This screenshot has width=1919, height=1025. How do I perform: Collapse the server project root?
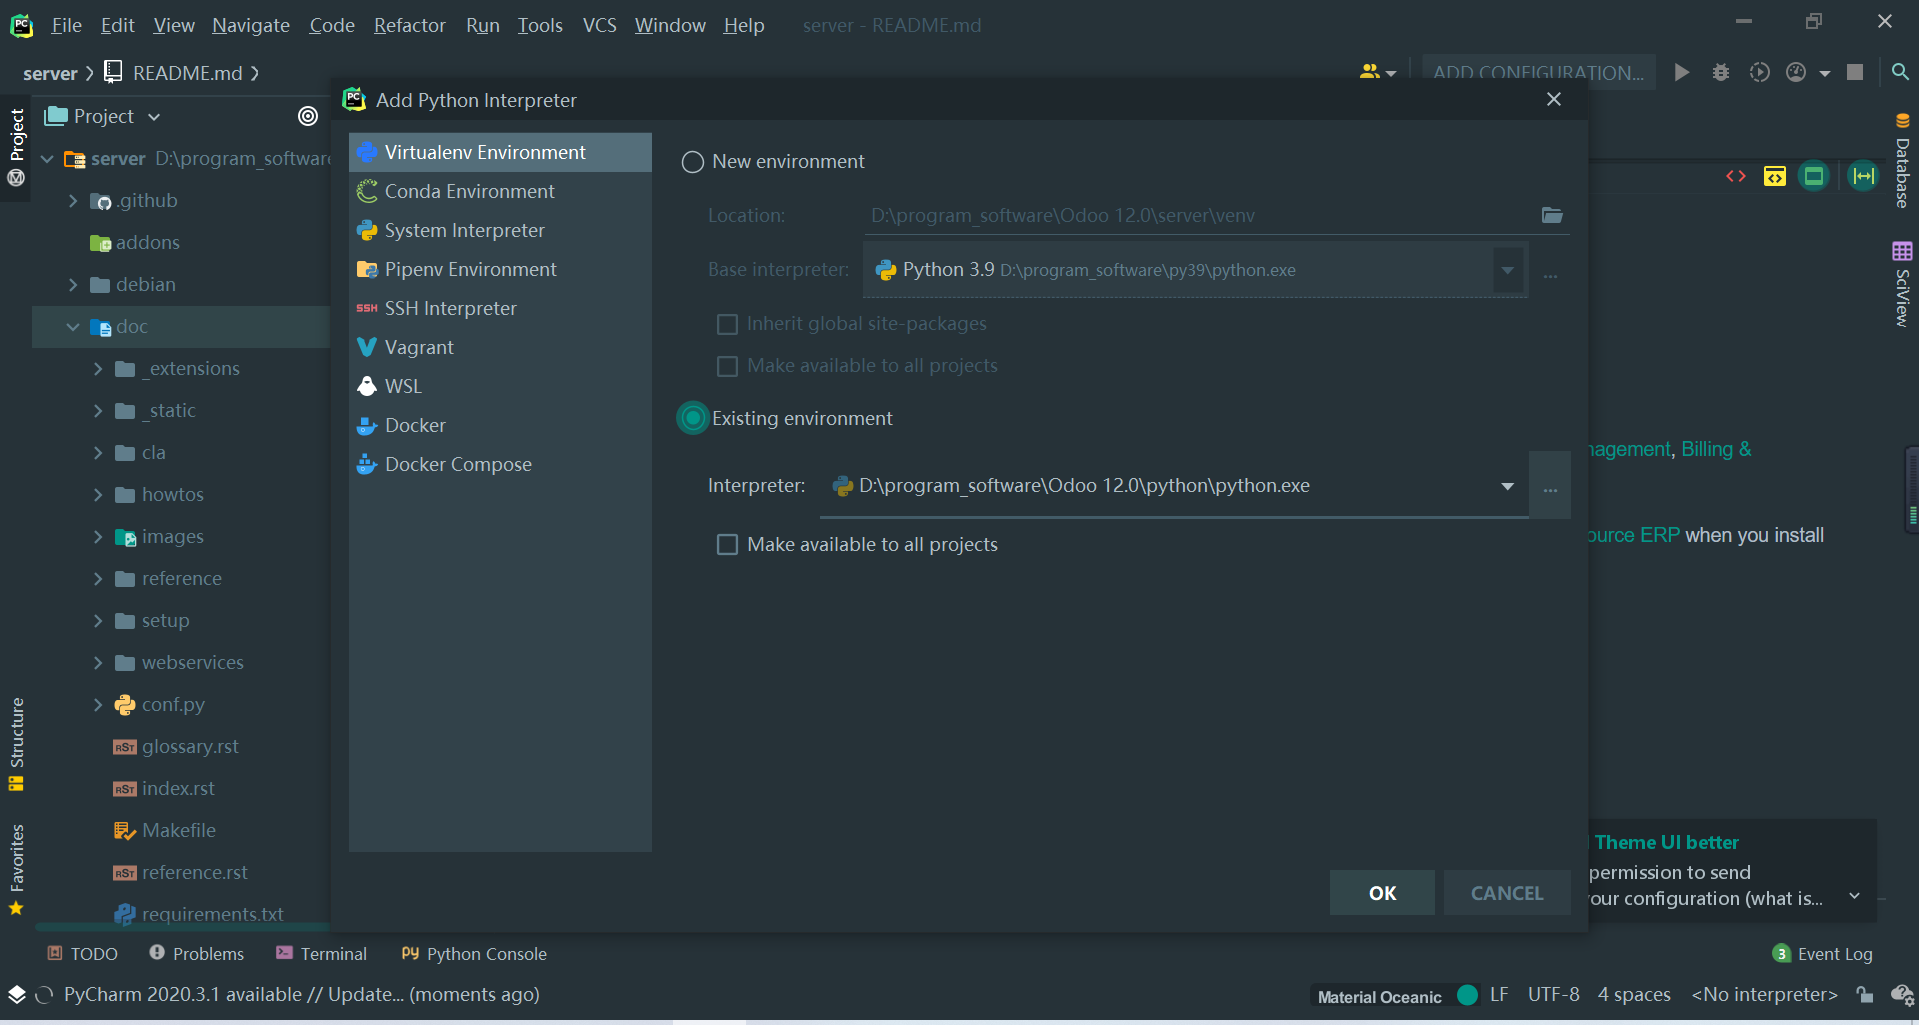pos(47,159)
